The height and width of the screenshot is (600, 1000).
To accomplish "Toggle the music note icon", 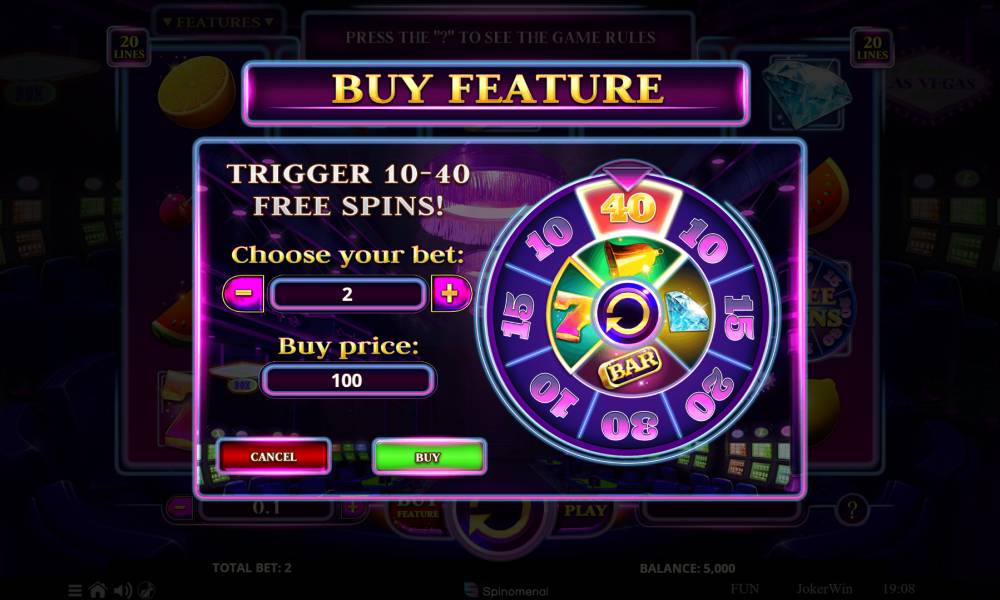I will click(x=147, y=590).
